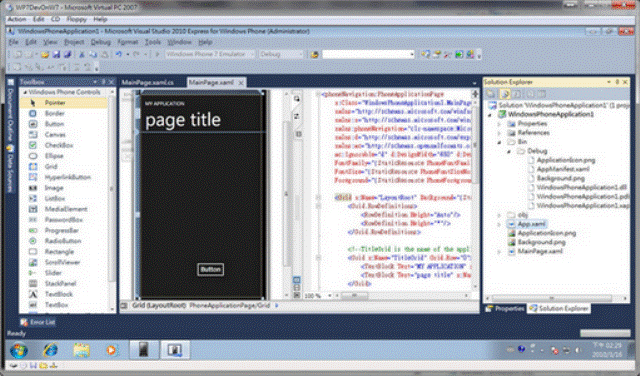Collapse the Bin folder in Solution Explorer
The width and height of the screenshot is (640, 376).
coord(499,142)
